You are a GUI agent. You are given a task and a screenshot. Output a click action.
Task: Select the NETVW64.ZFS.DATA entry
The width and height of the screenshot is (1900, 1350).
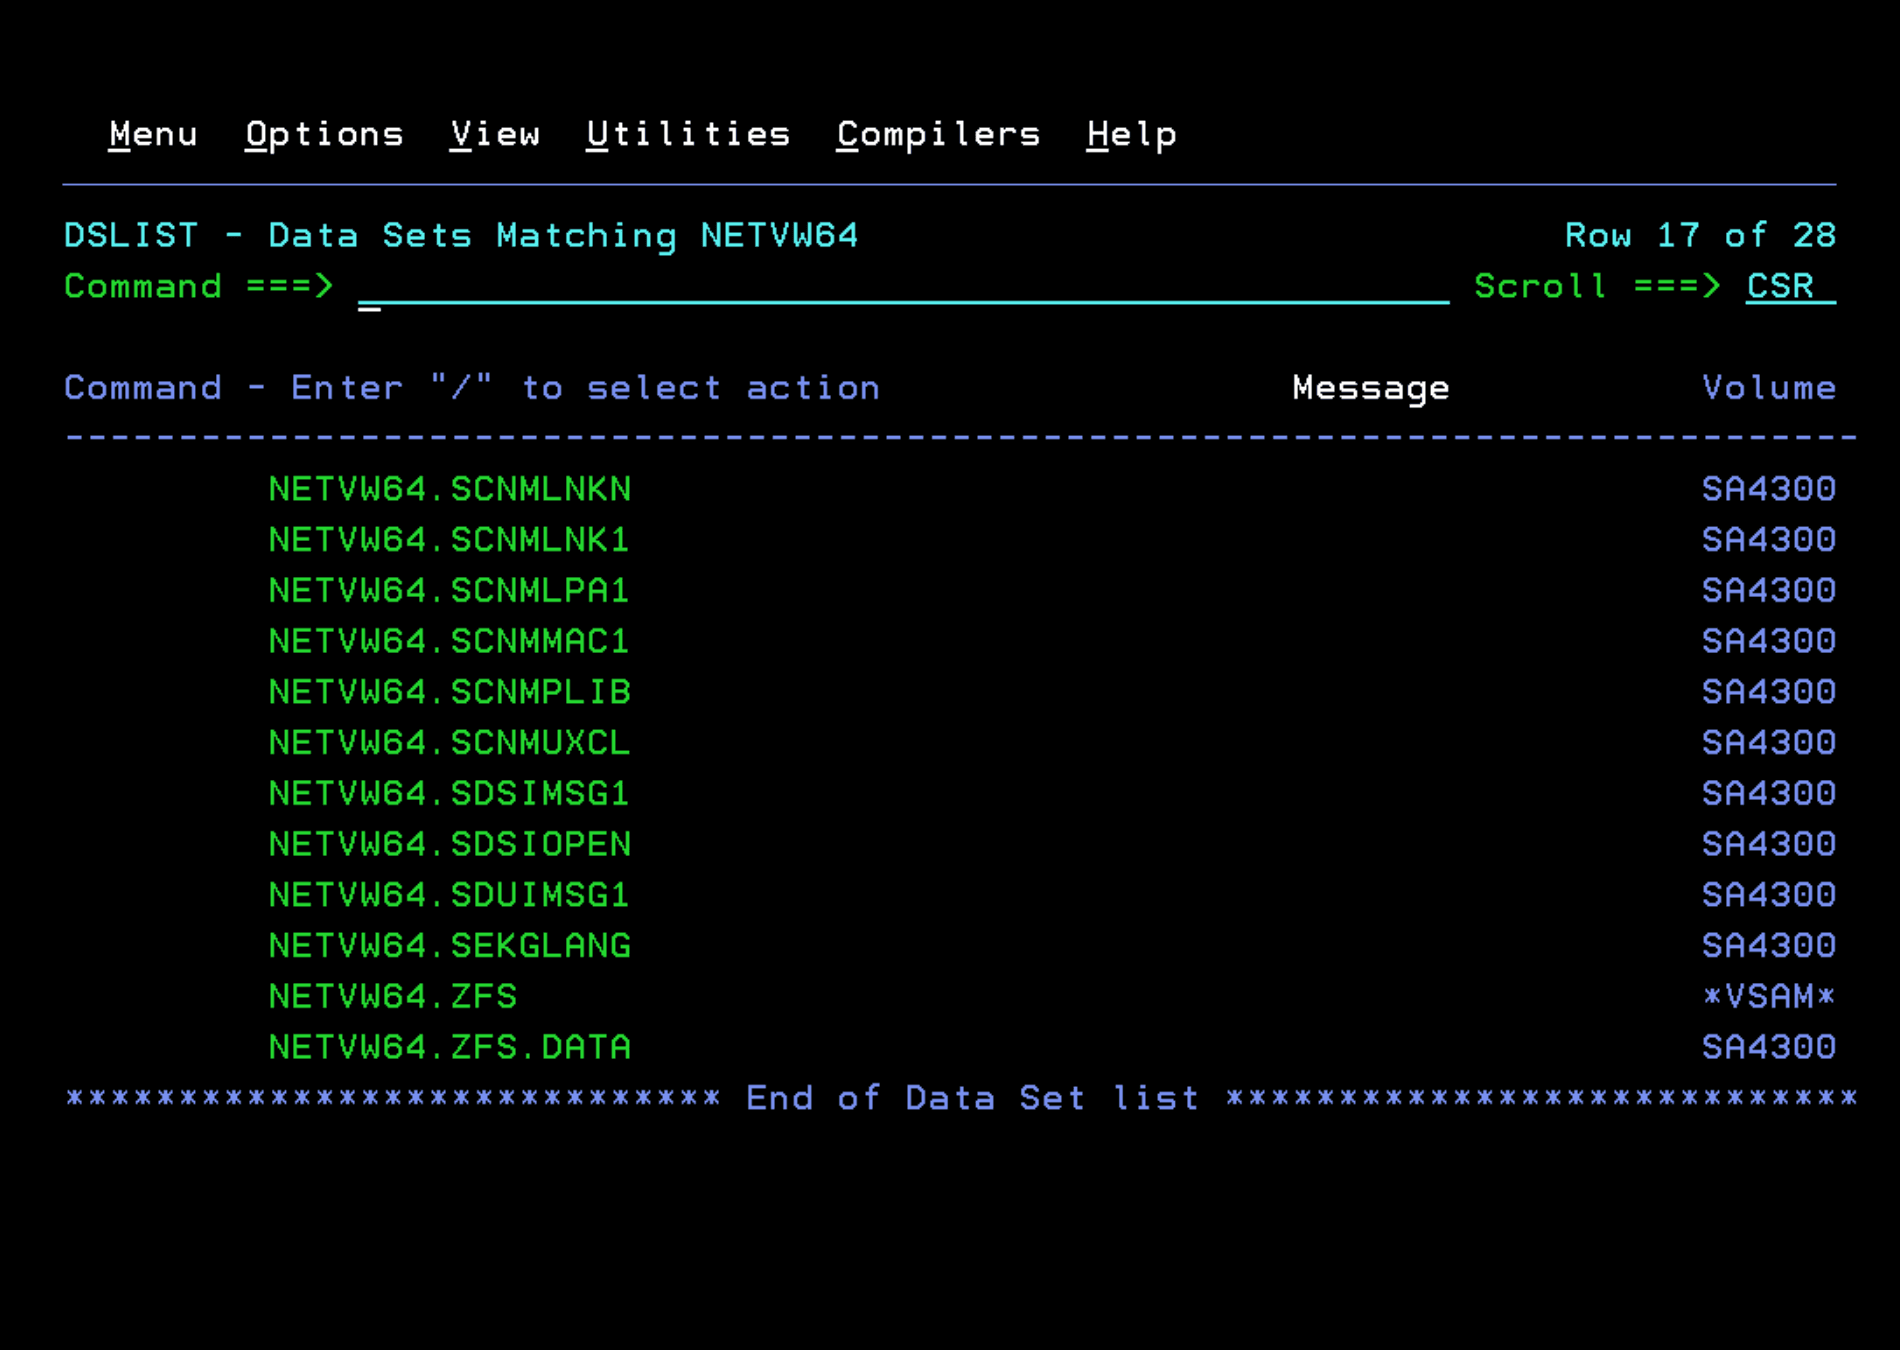(x=449, y=1047)
